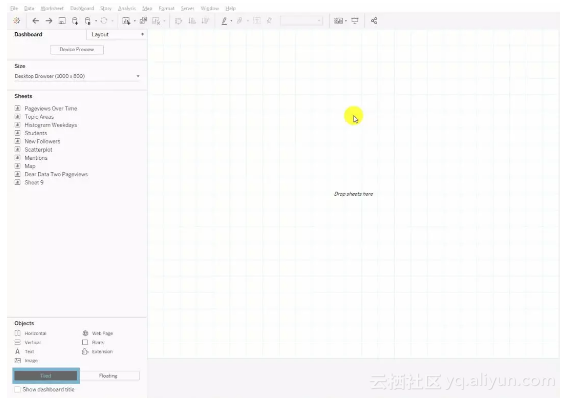The image size is (566, 401).
Task: Click the Redo forward arrow
Action: coord(49,21)
